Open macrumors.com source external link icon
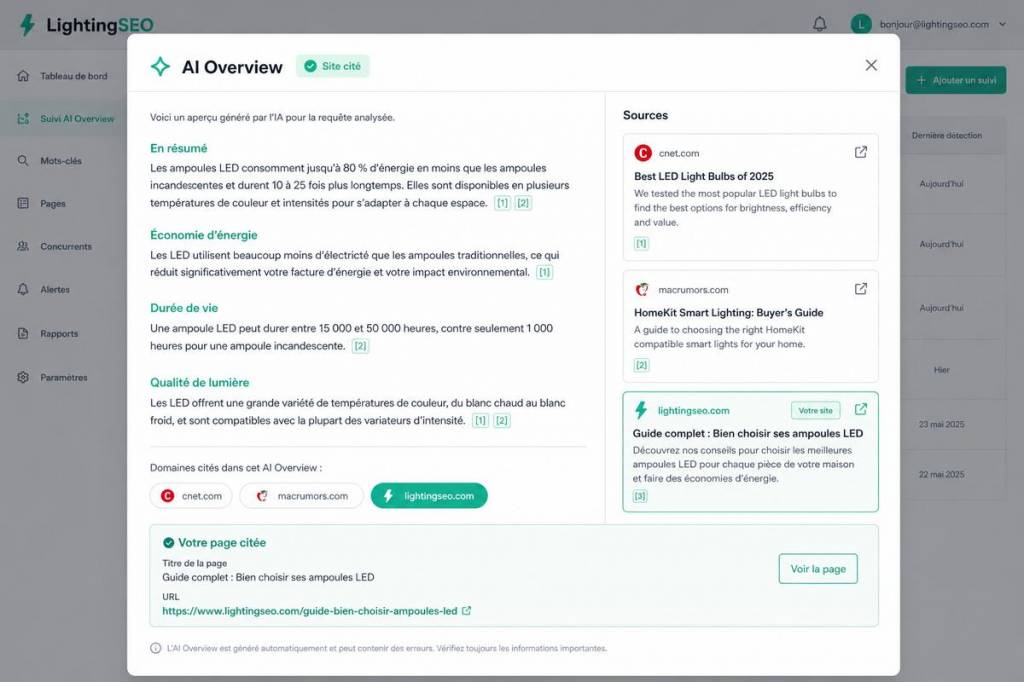 coord(861,289)
